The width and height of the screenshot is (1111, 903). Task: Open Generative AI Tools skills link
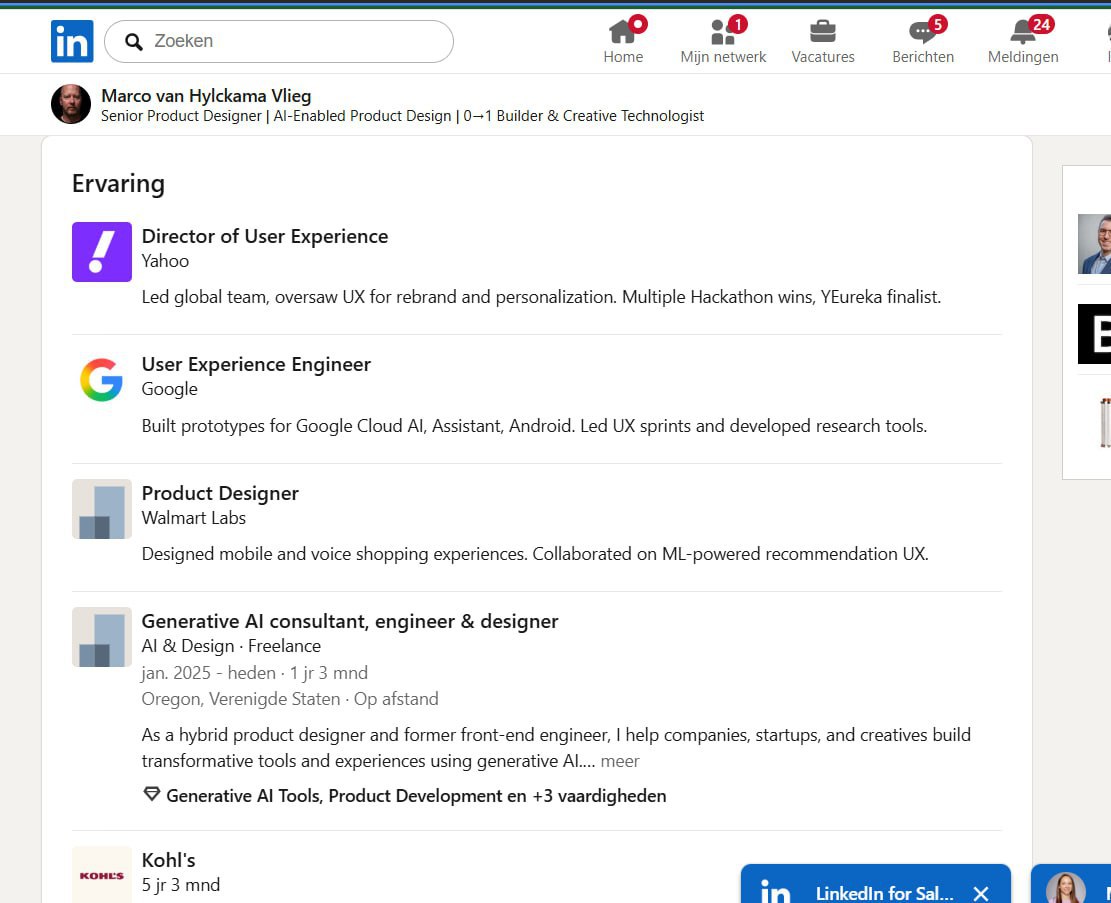[x=416, y=796]
